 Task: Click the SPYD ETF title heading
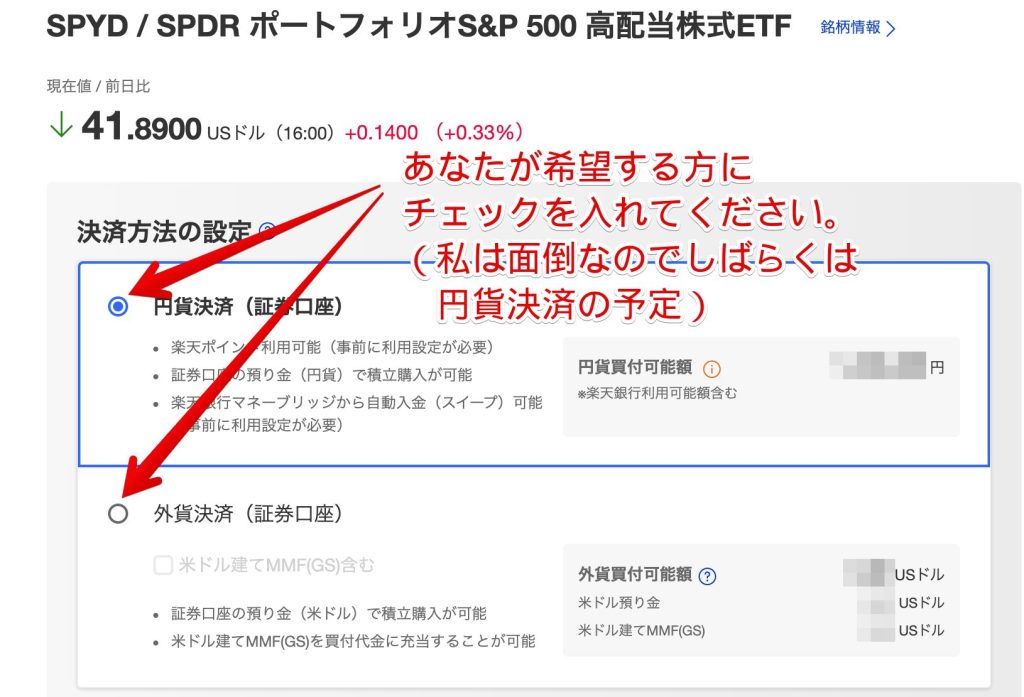[x=418, y=27]
